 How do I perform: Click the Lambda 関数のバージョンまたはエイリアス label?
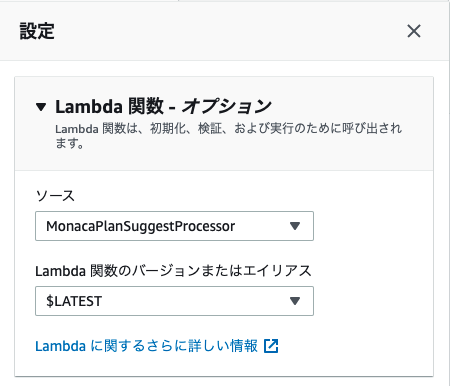(173, 271)
